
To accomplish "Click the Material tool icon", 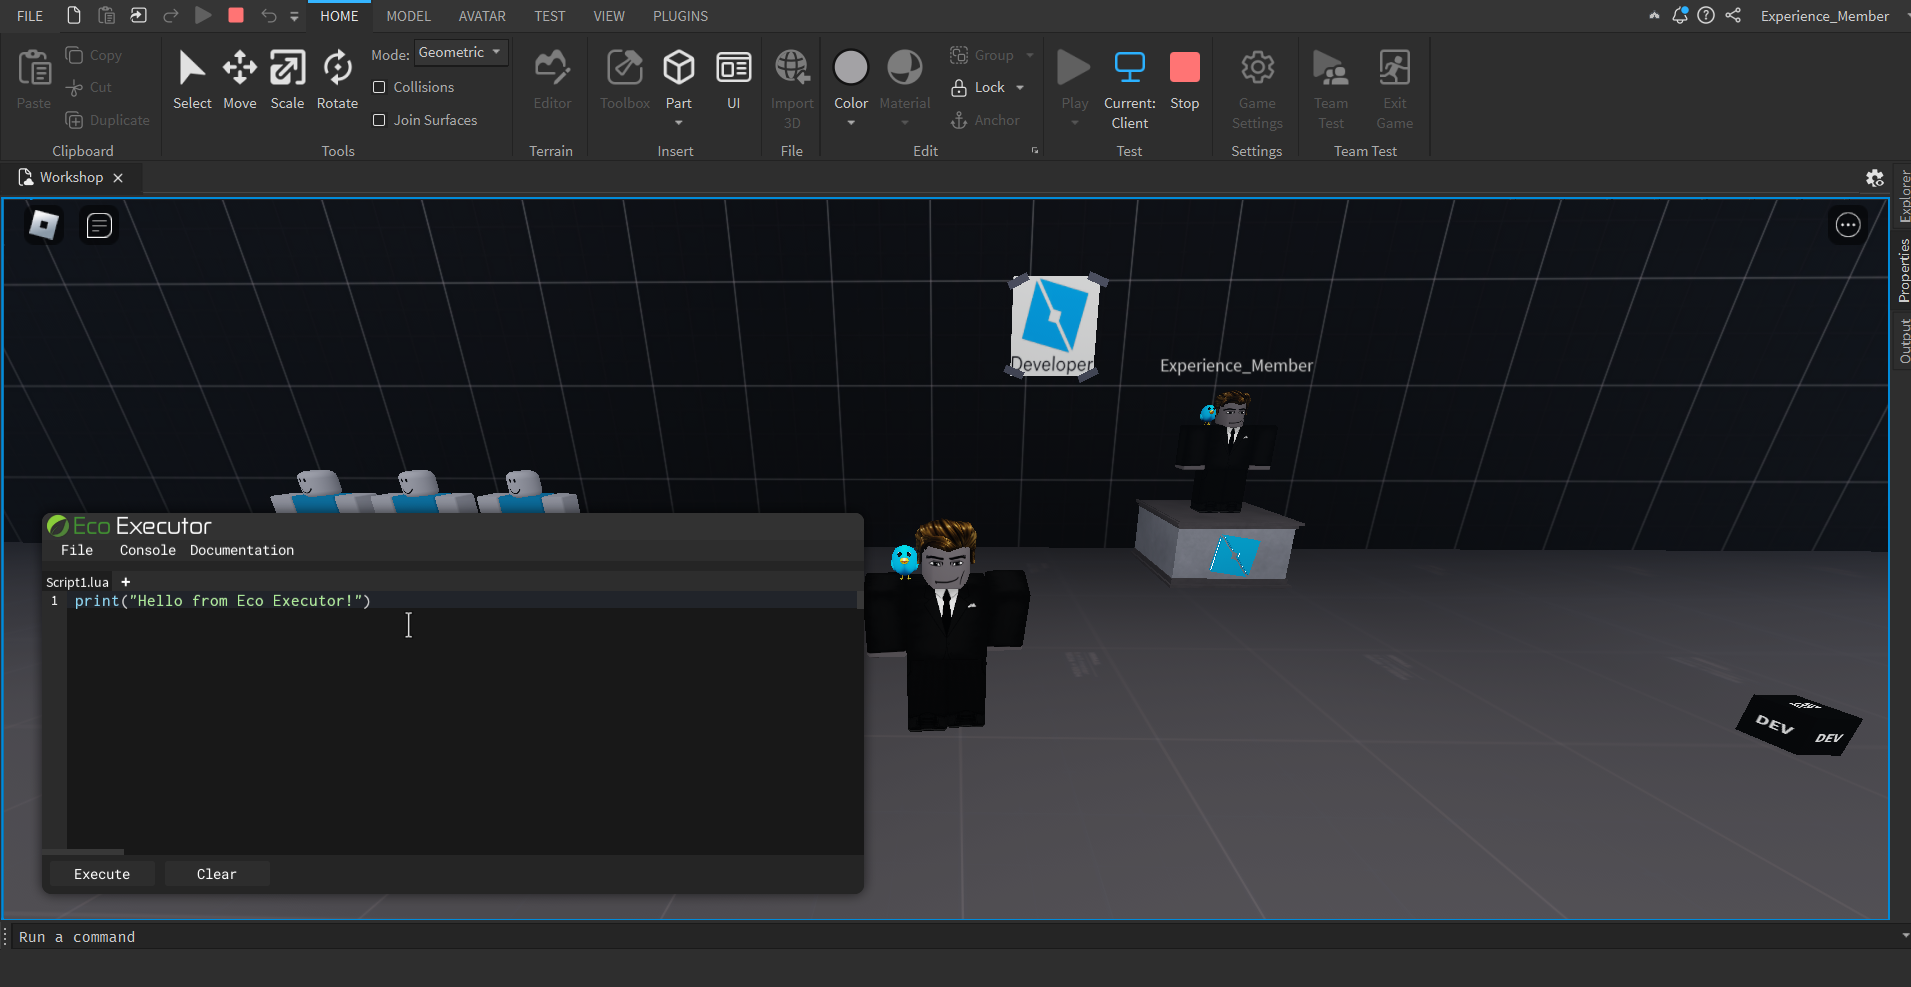I will point(905,68).
